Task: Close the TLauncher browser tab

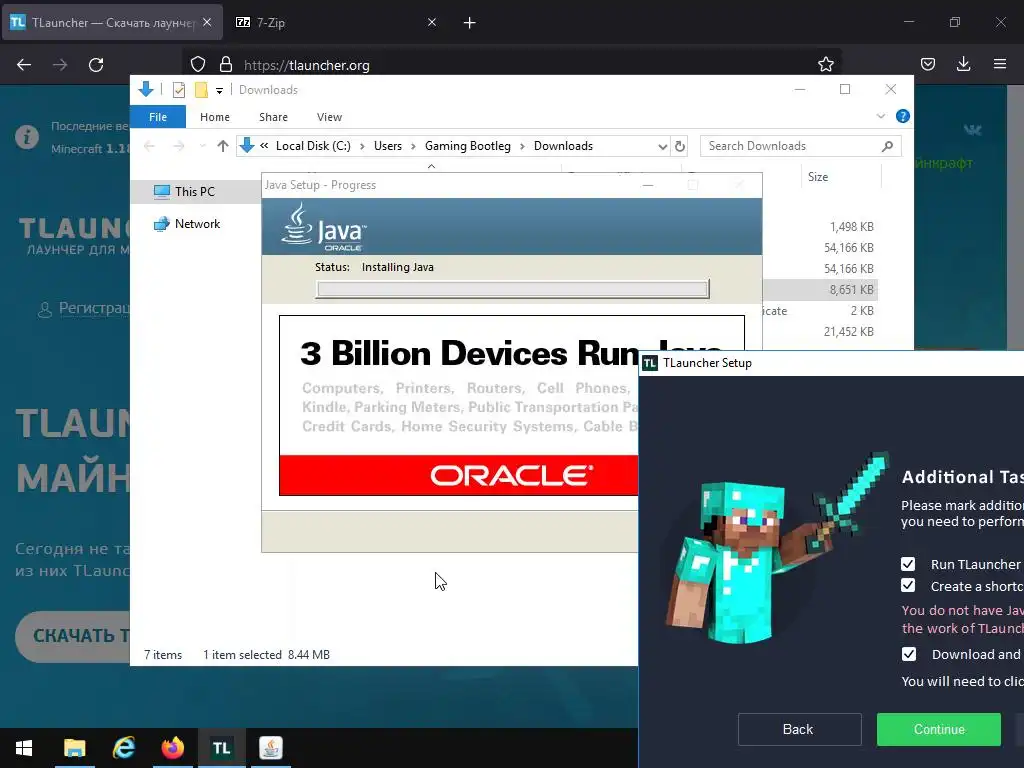Action: point(207,22)
